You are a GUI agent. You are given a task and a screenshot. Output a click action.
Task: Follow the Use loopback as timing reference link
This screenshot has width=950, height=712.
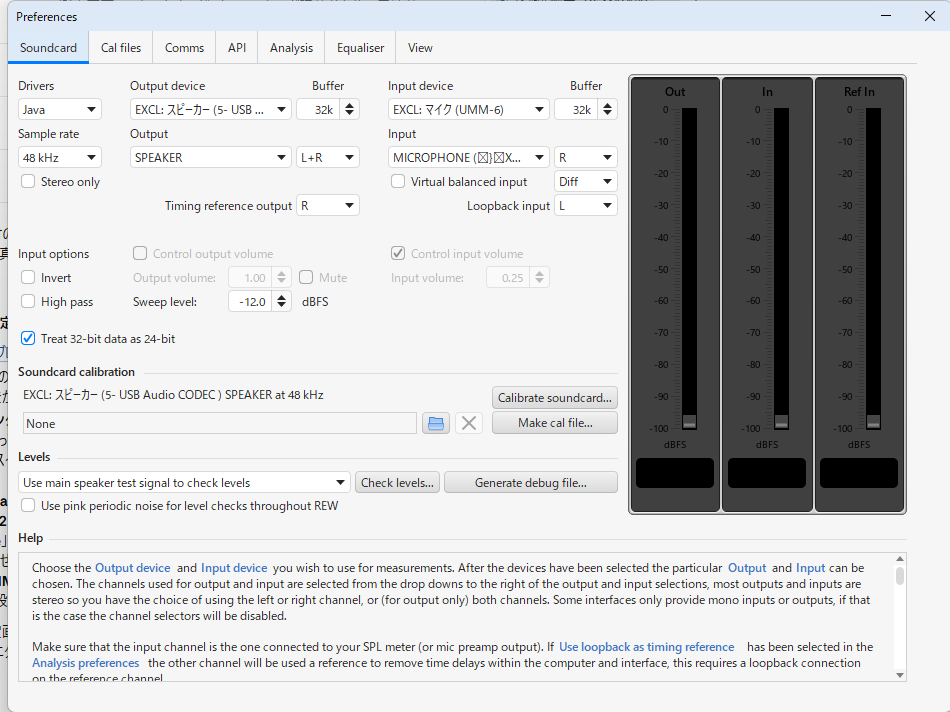pyautogui.click(x=646, y=647)
